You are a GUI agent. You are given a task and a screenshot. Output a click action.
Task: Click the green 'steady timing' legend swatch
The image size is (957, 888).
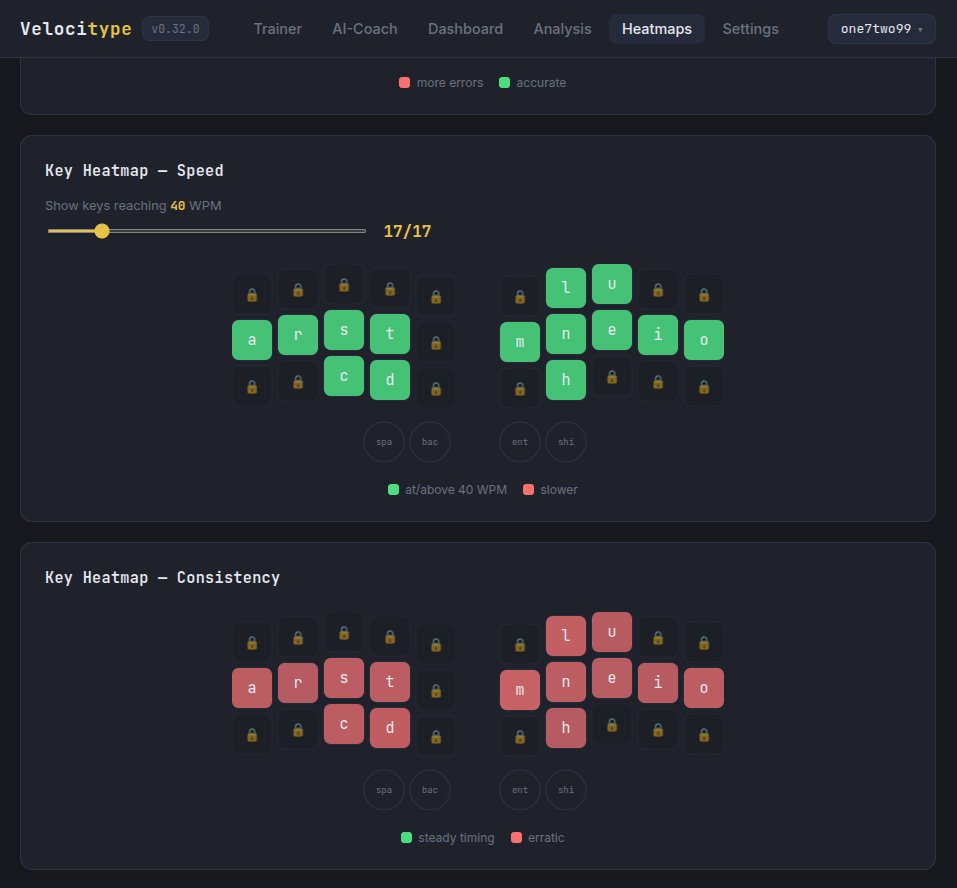pos(406,837)
